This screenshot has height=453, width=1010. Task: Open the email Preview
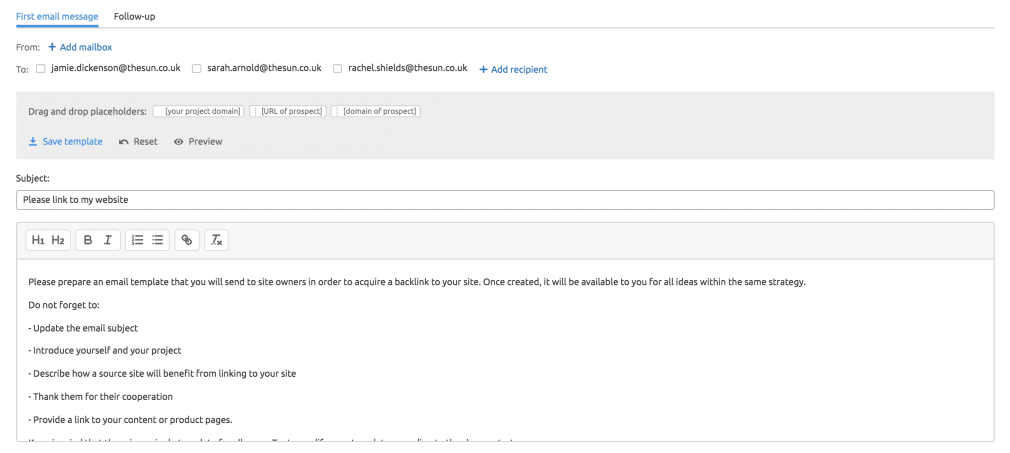click(198, 141)
